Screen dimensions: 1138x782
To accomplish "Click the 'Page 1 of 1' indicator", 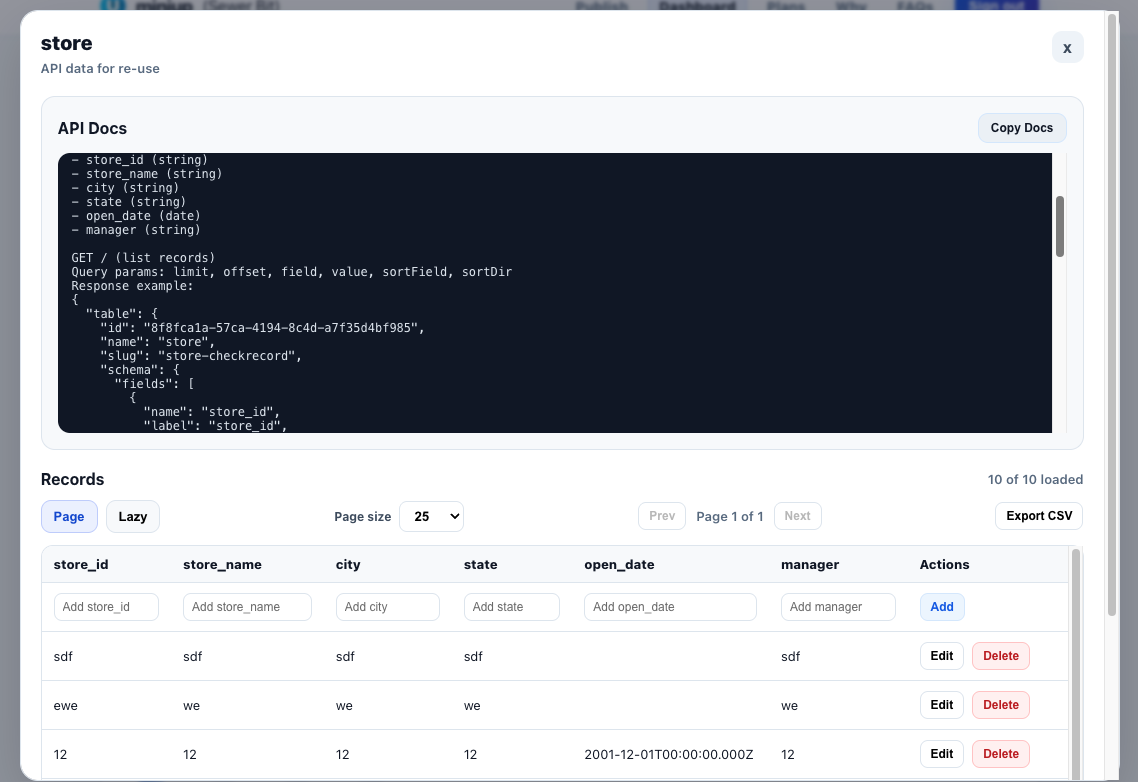I will pos(729,516).
